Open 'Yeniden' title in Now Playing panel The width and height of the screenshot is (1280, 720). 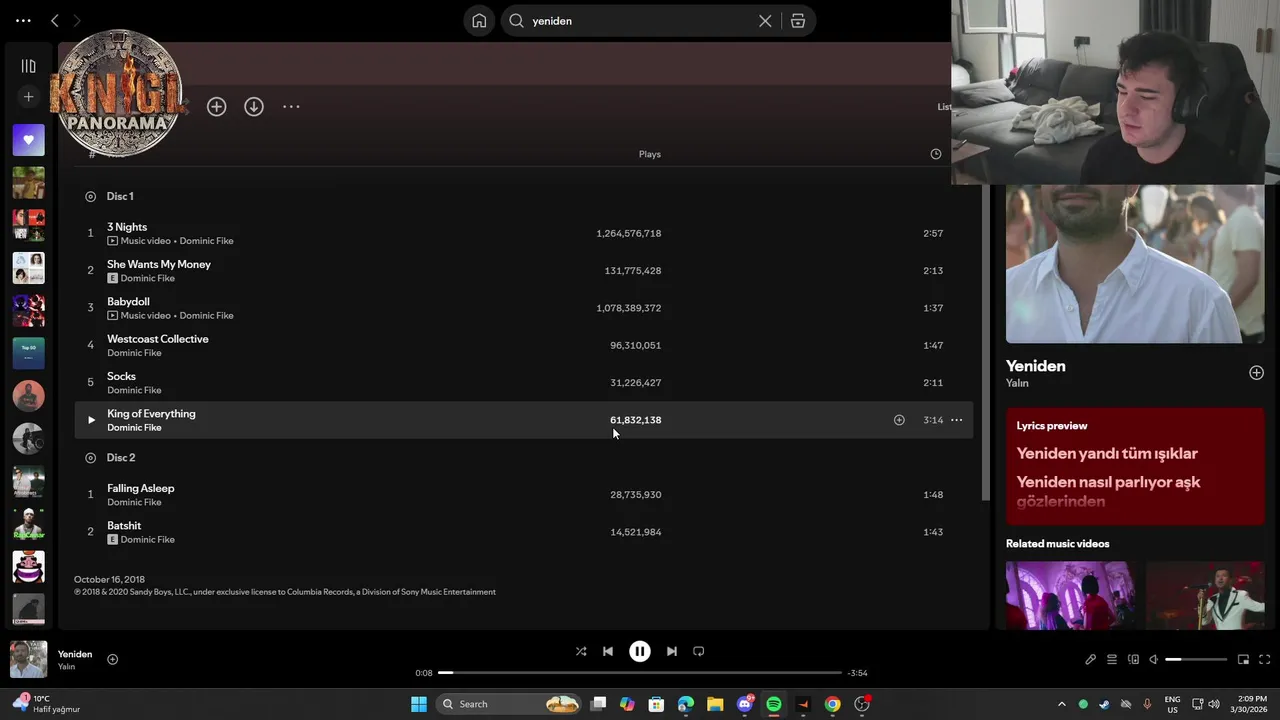(1035, 366)
